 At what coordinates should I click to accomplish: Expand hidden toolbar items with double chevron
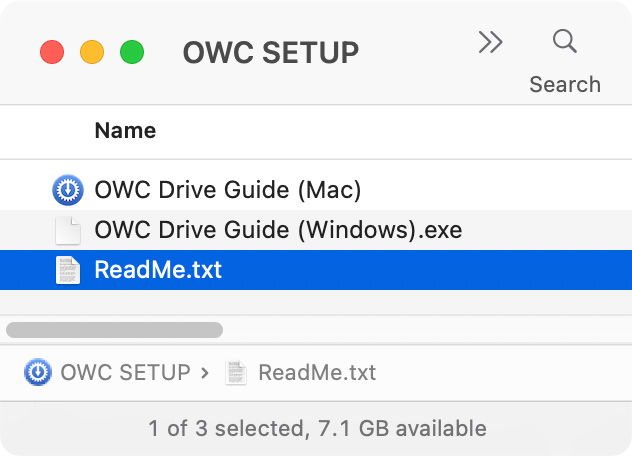pyautogui.click(x=491, y=42)
